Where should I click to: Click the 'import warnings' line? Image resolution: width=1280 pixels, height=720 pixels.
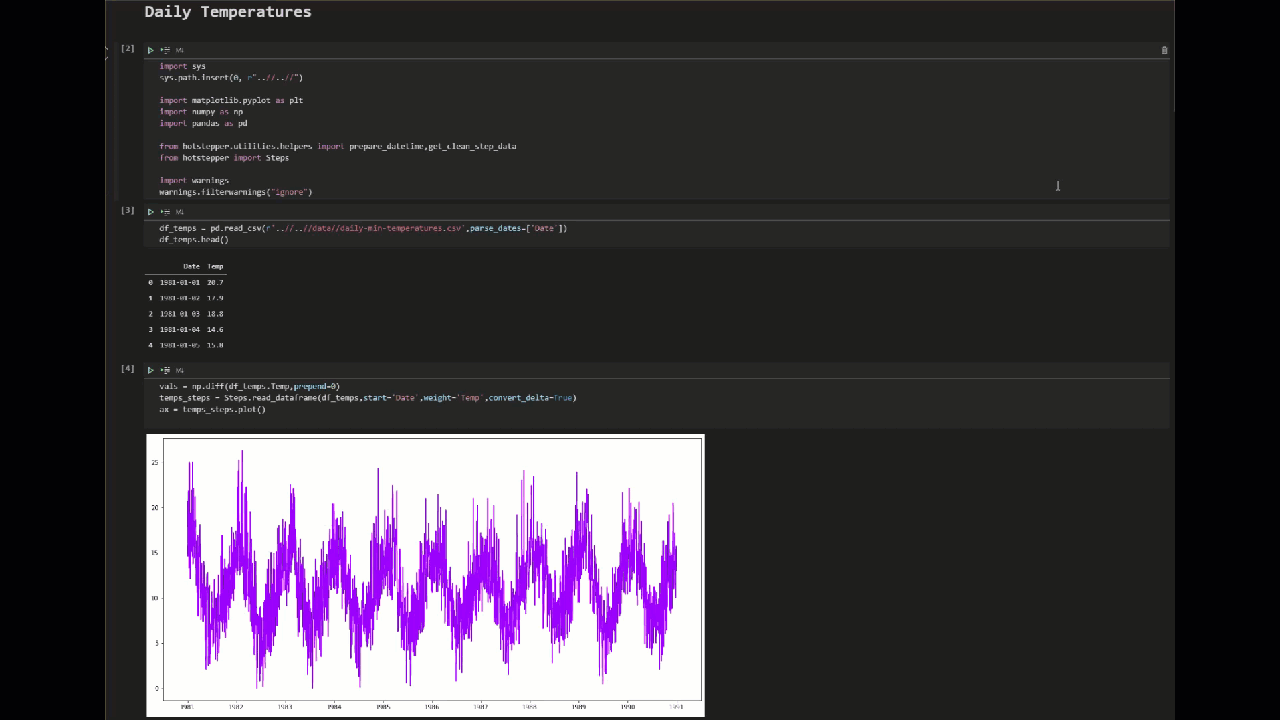tap(194, 180)
